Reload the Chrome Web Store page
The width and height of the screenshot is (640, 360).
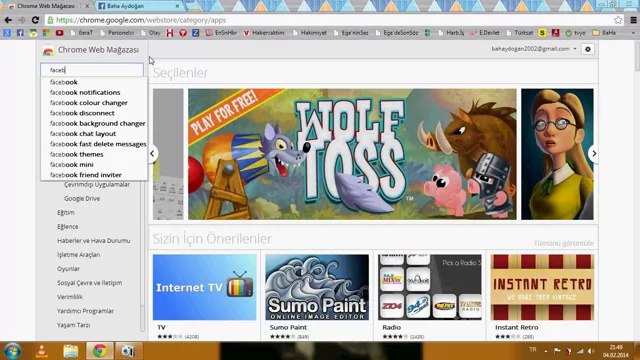[36, 20]
